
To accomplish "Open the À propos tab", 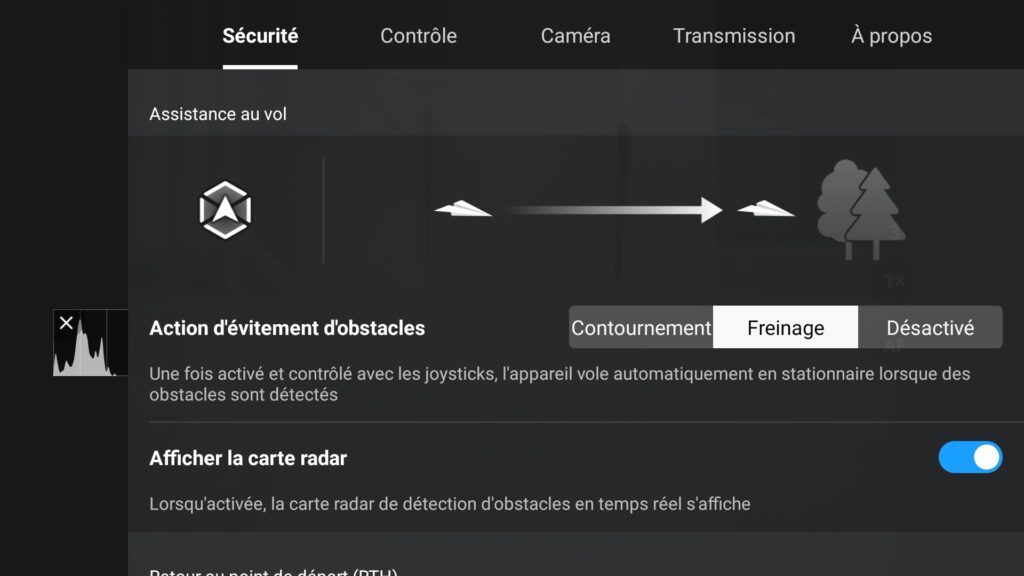I will [891, 36].
